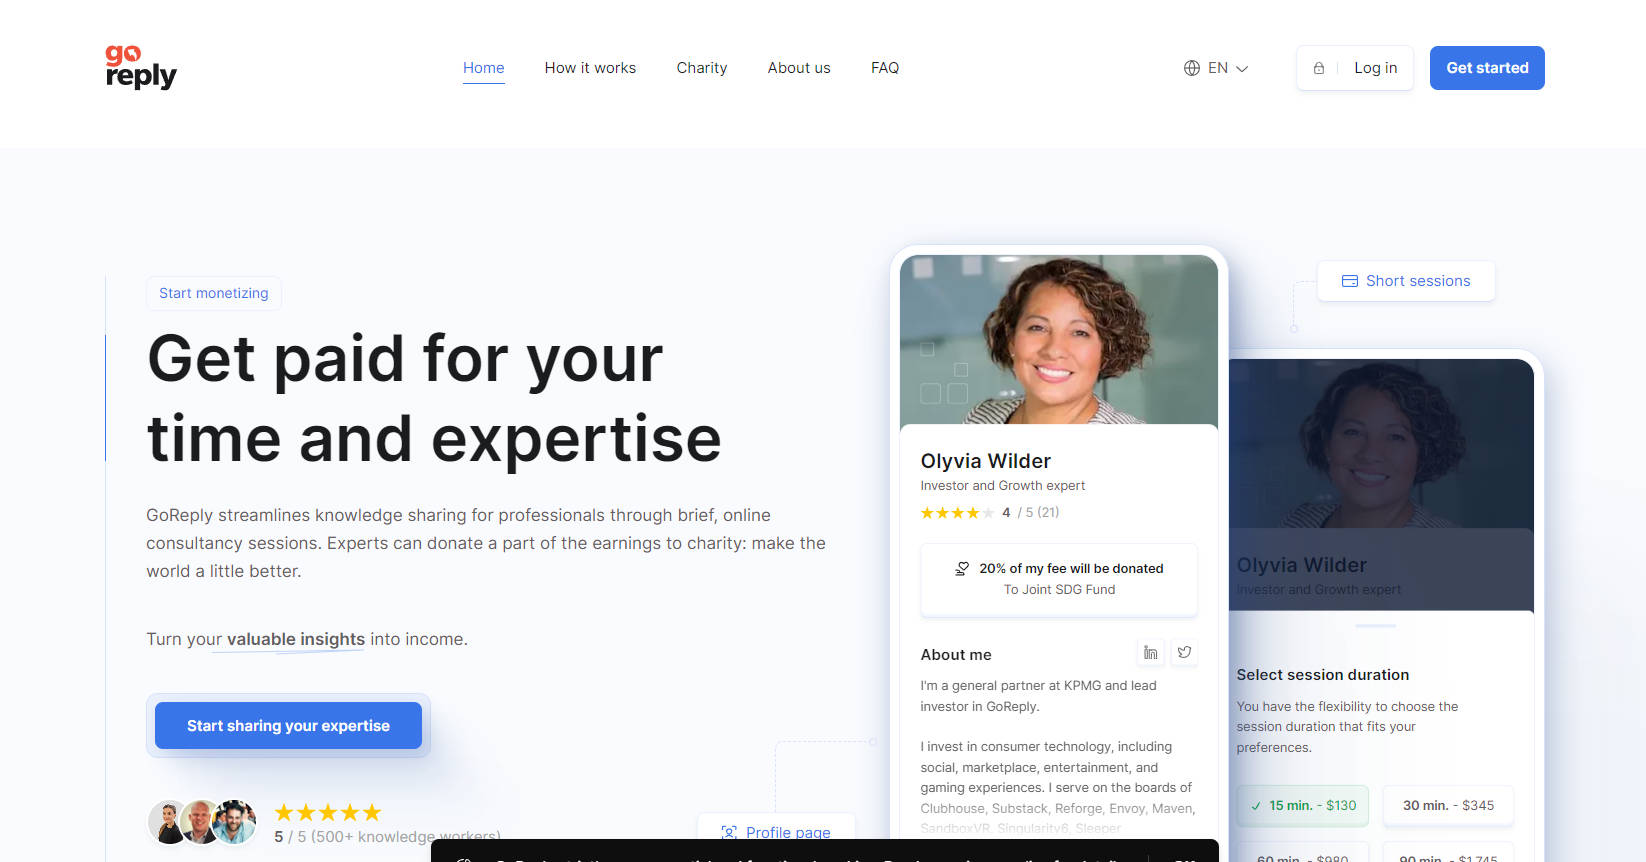Navigate to About us
The height and width of the screenshot is (862, 1646).
tap(798, 68)
